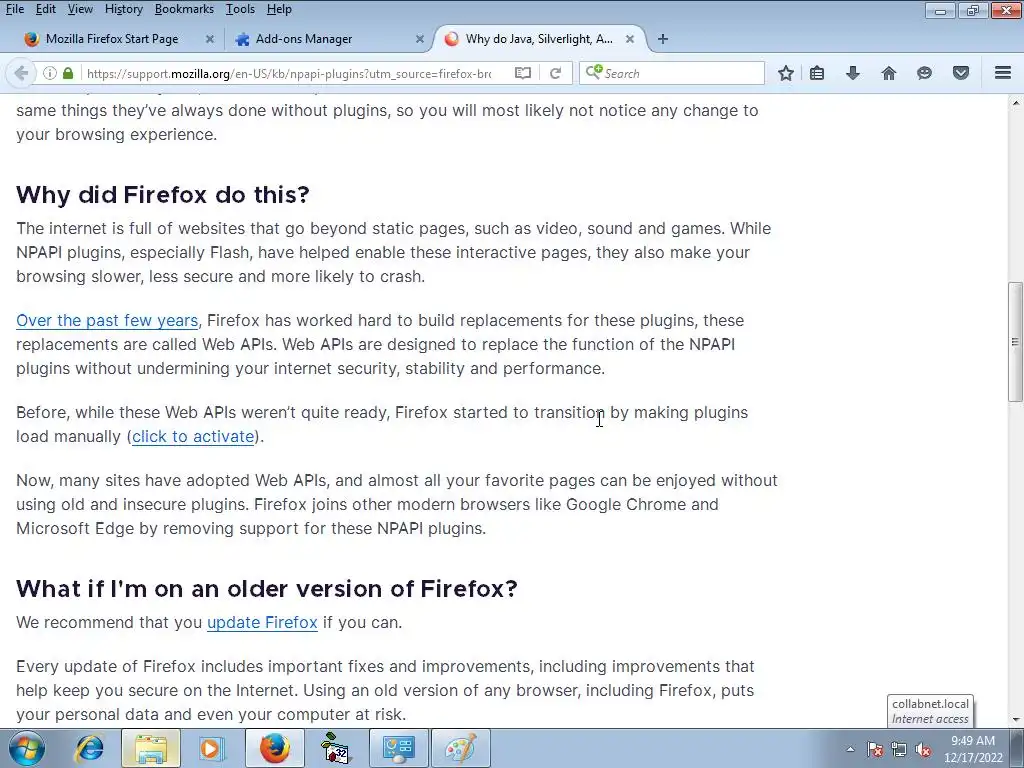Image resolution: width=1024 pixels, height=768 pixels.
Task: Select the Why do Java, Silverlight tab
Action: (539, 39)
